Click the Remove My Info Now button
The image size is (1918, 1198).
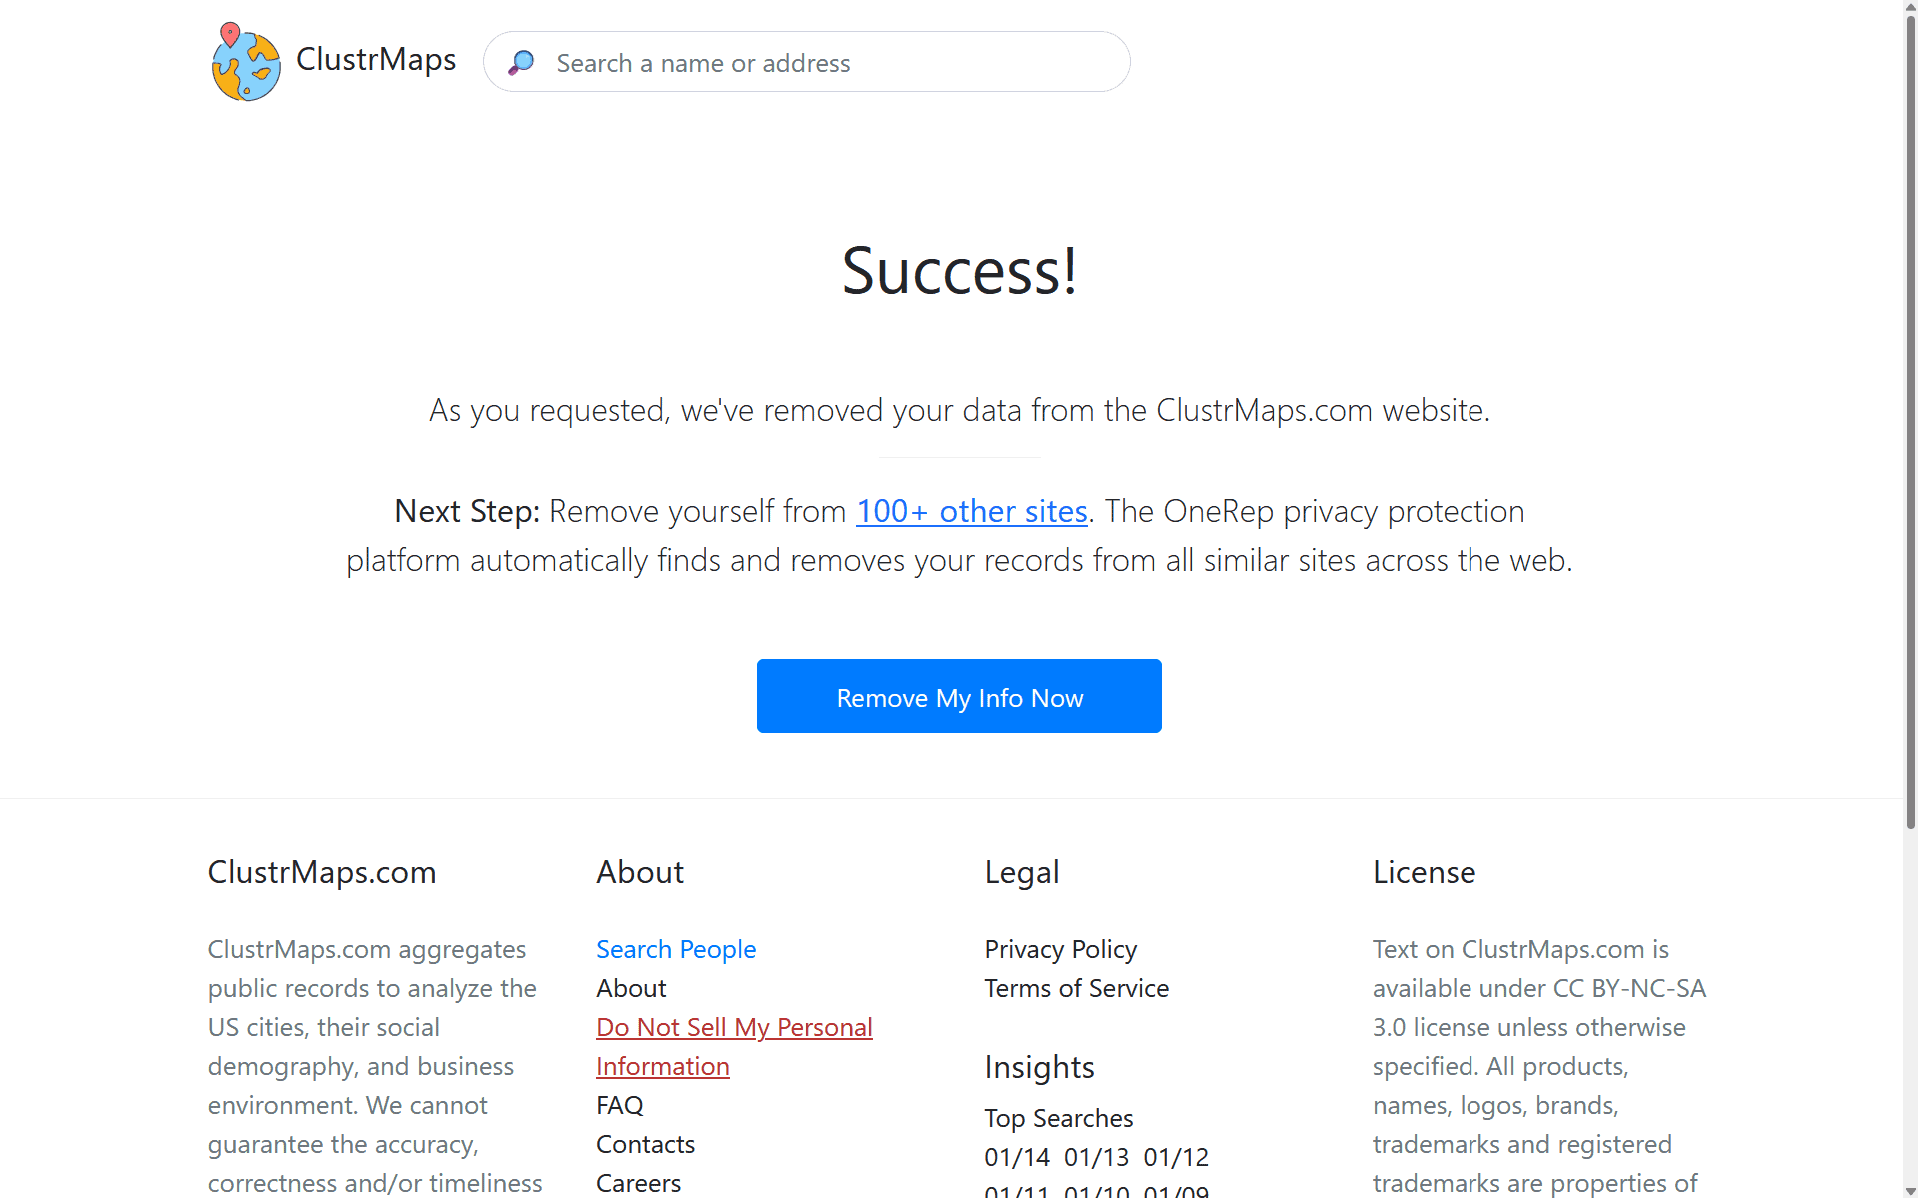tap(958, 696)
